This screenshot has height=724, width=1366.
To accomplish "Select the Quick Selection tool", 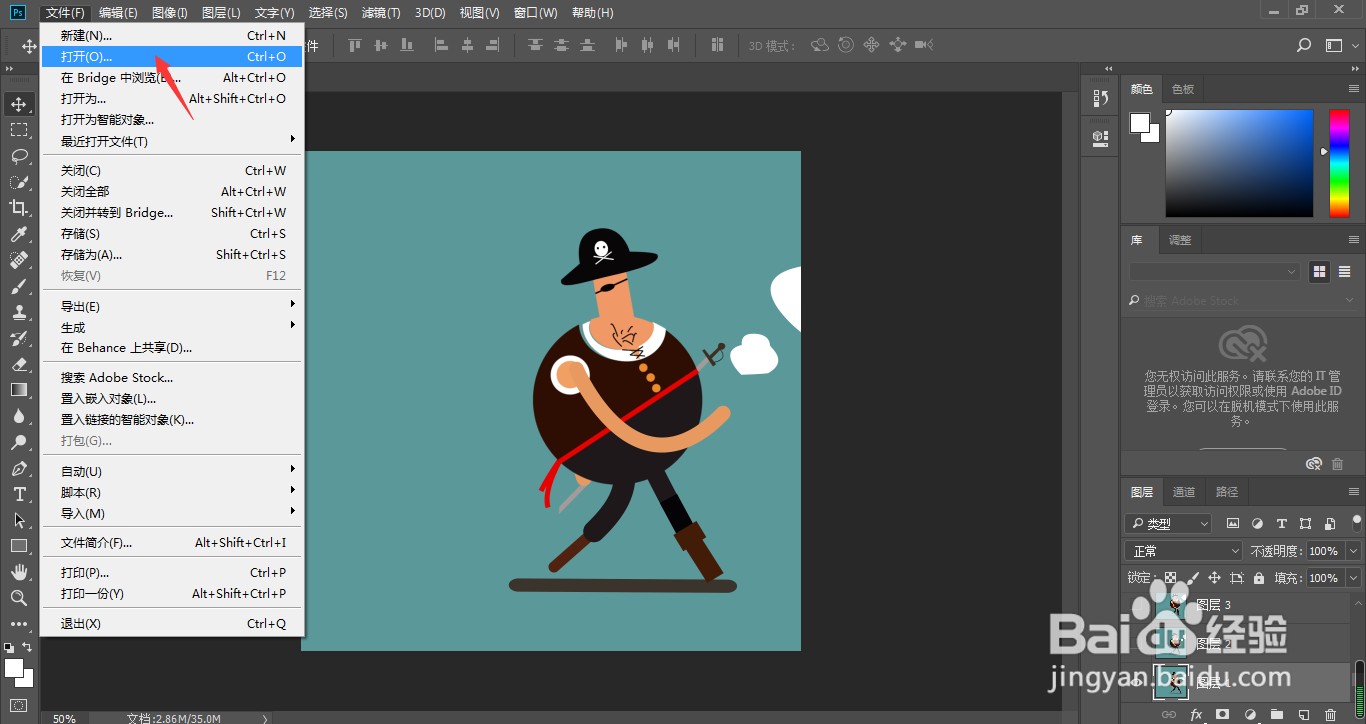I will 19,182.
